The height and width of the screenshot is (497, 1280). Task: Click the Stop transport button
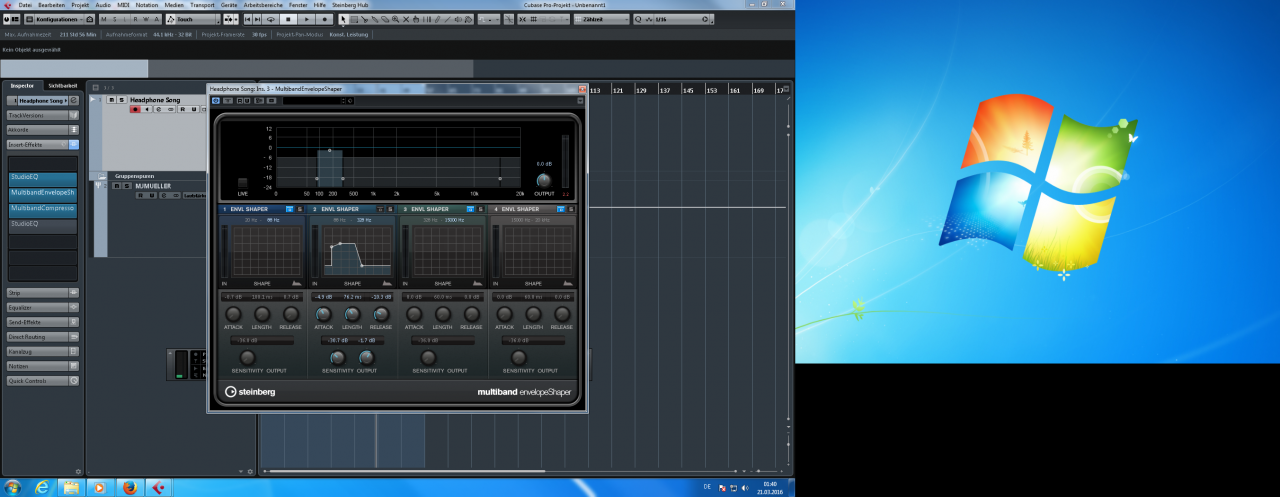tap(288, 19)
